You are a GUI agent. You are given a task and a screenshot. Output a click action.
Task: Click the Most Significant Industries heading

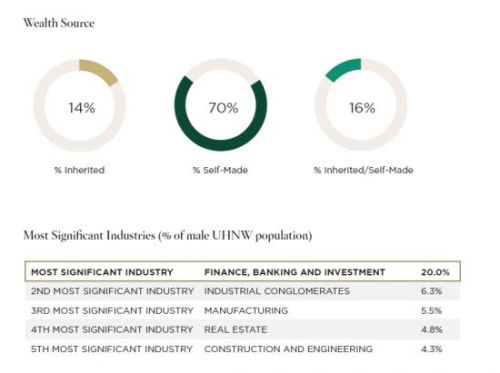pyautogui.click(x=168, y=236)
